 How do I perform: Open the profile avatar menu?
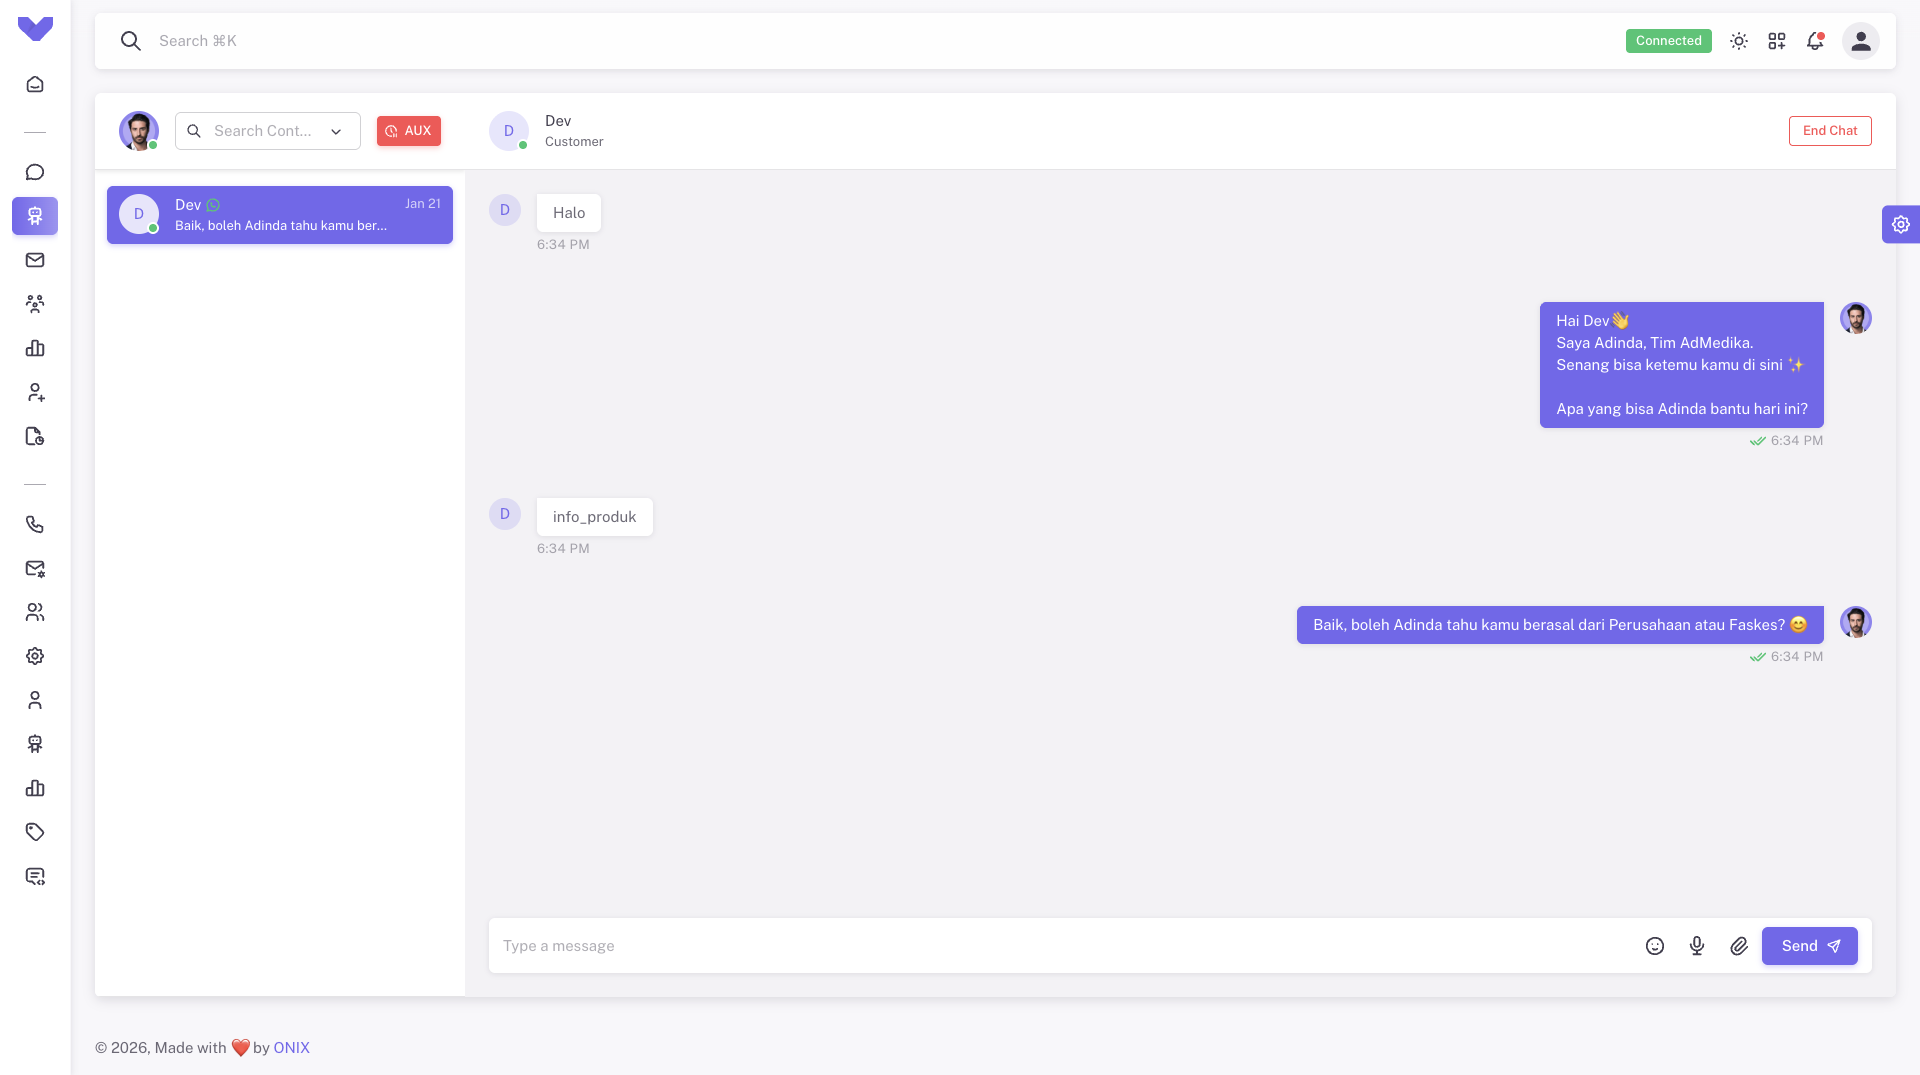point(1860,41)
